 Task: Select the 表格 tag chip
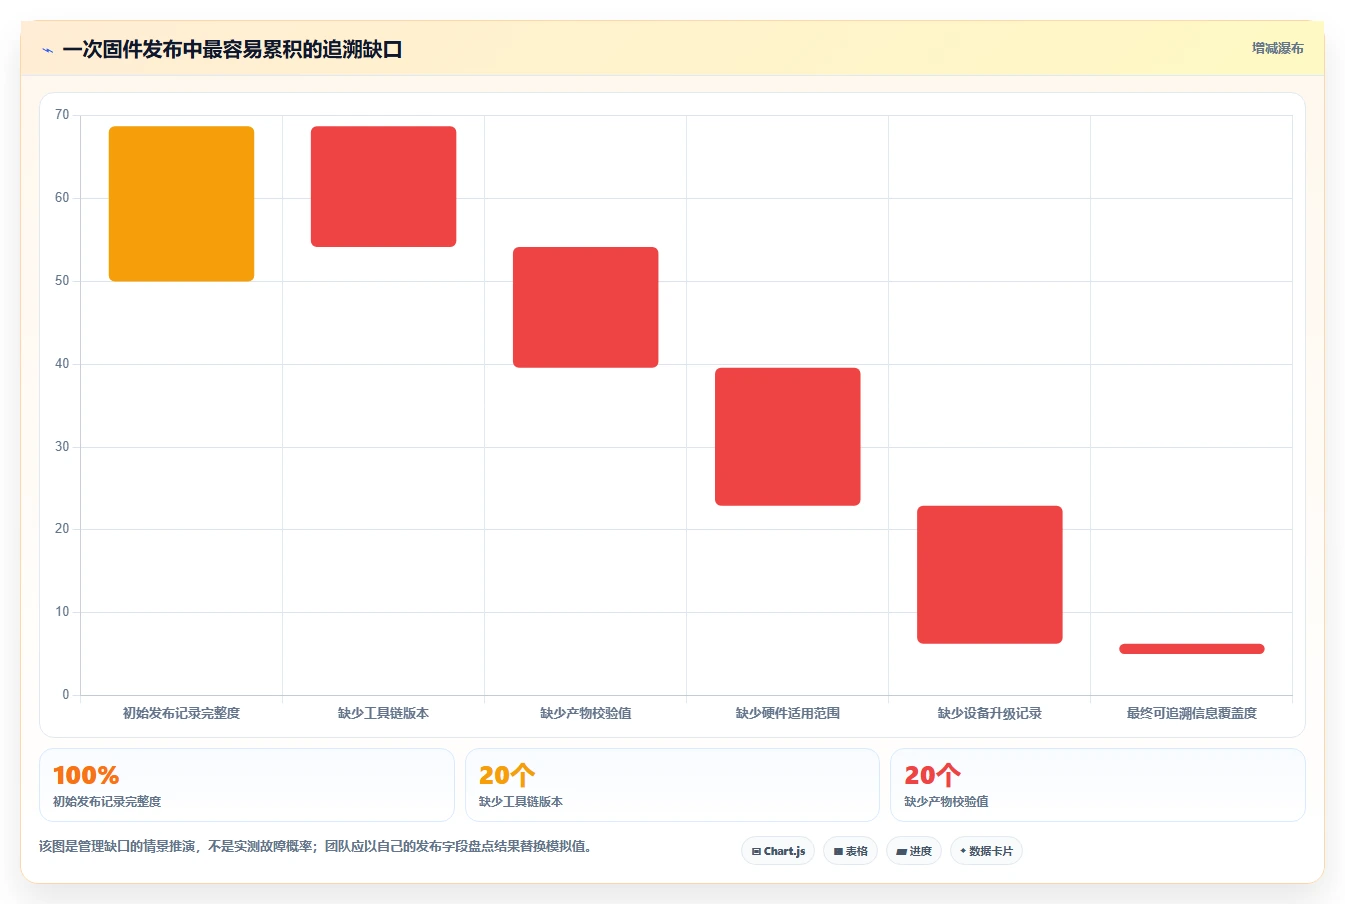(x=850, y=851)
